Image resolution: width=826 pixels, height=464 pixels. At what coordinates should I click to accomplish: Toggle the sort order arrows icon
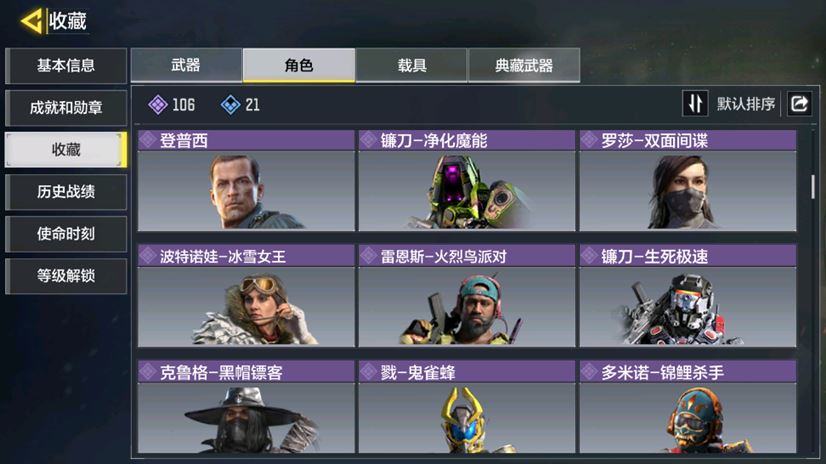click(x=695, y=103)
